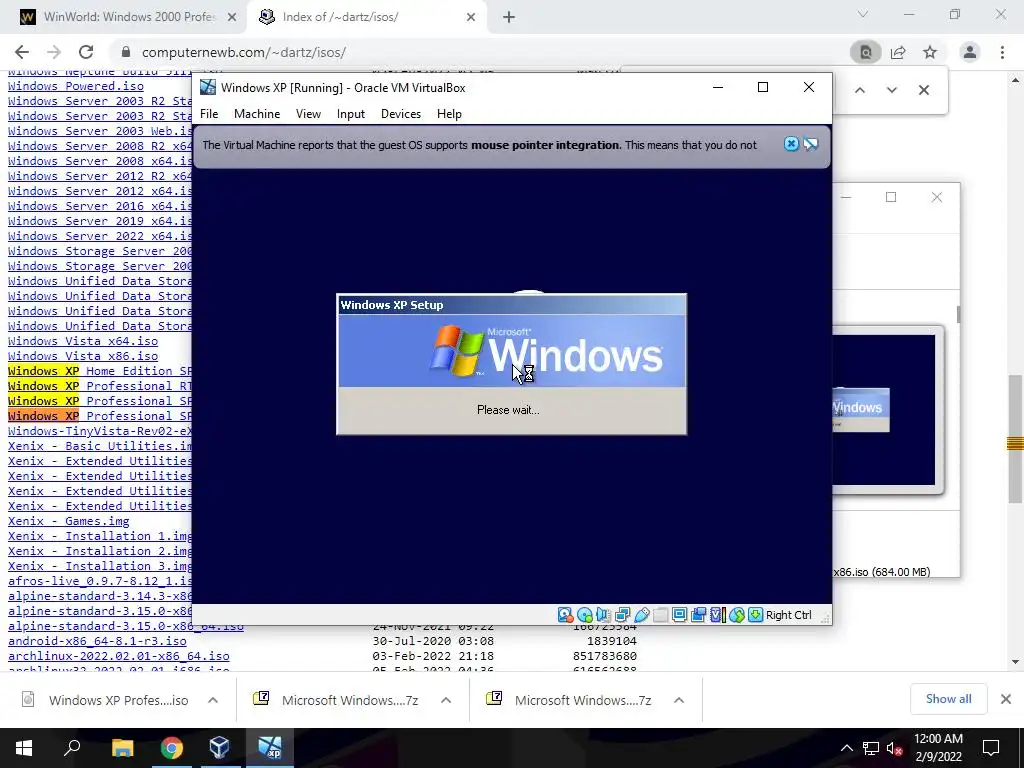Click Show all downloads button

tap(948, 699)
